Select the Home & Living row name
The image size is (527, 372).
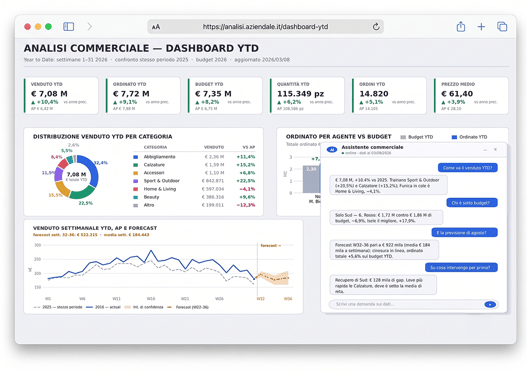point(160,189)
